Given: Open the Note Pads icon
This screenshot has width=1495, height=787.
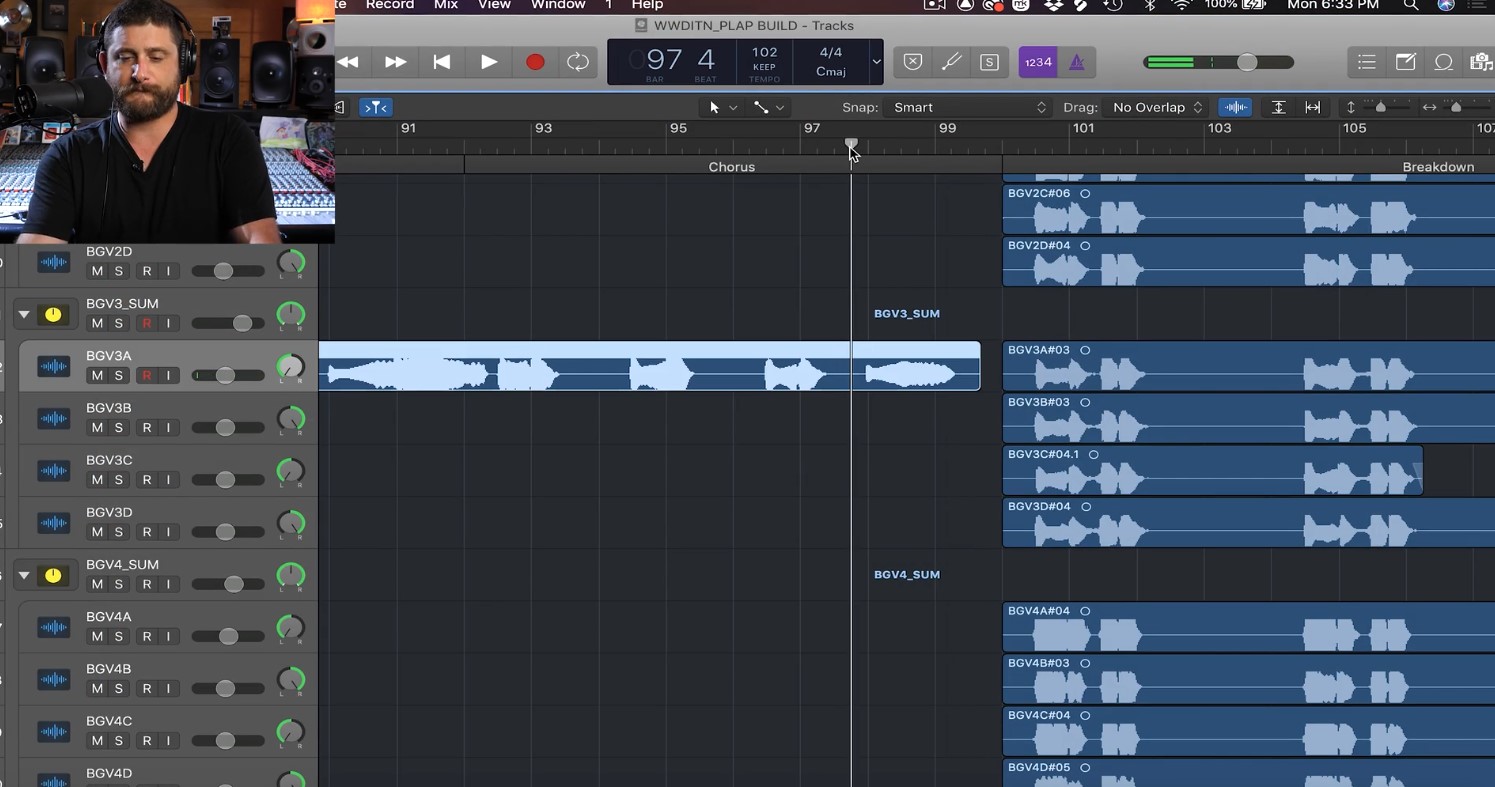Looking at the screenshot, I should point(1405,62).
